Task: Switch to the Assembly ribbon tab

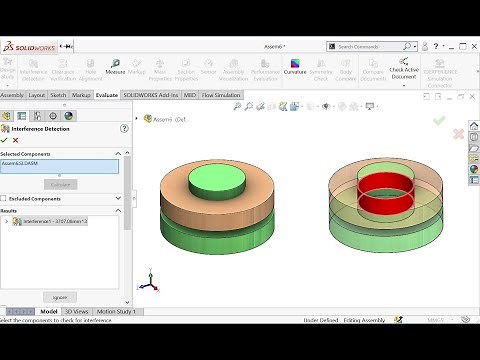Action: (x=12, y=95)
